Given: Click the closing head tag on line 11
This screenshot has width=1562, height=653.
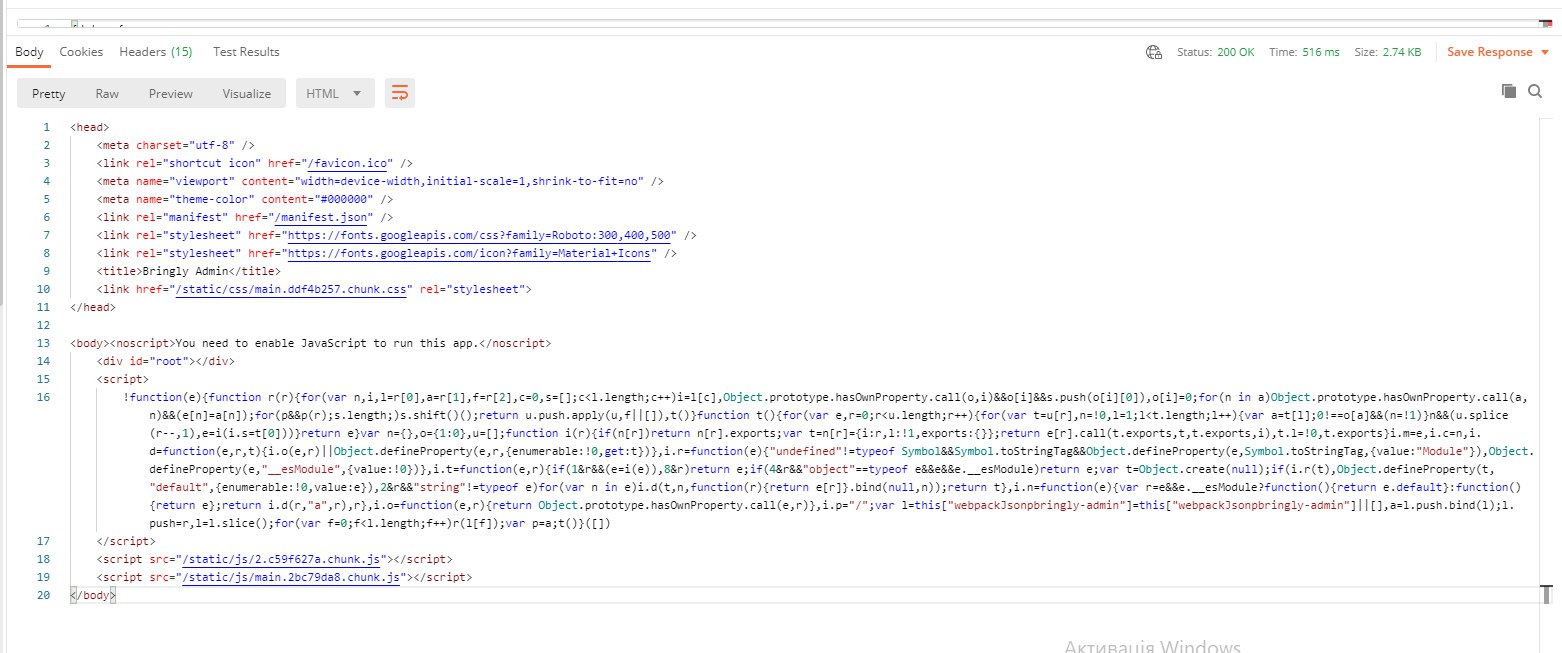Looking at the screenshot, I should (x=93, y=307).
